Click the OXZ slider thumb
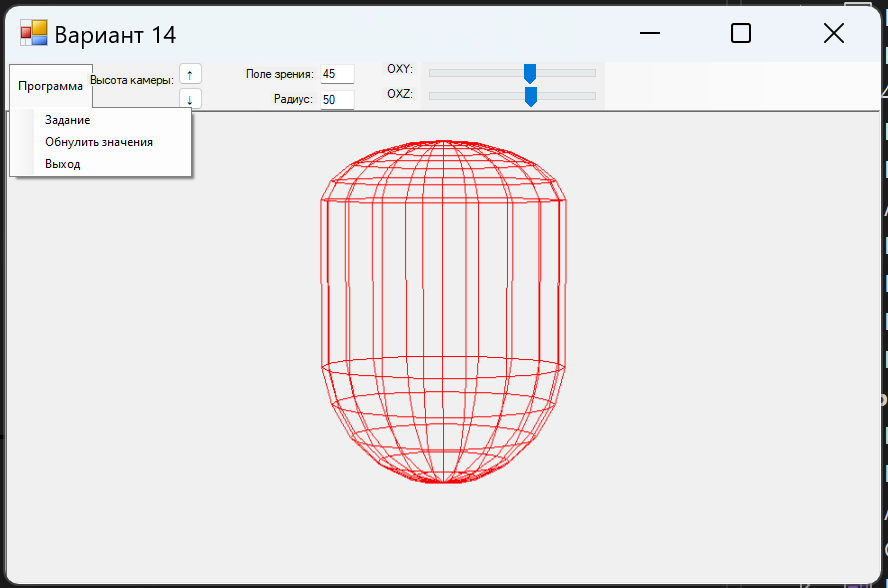 pos(531,97)
